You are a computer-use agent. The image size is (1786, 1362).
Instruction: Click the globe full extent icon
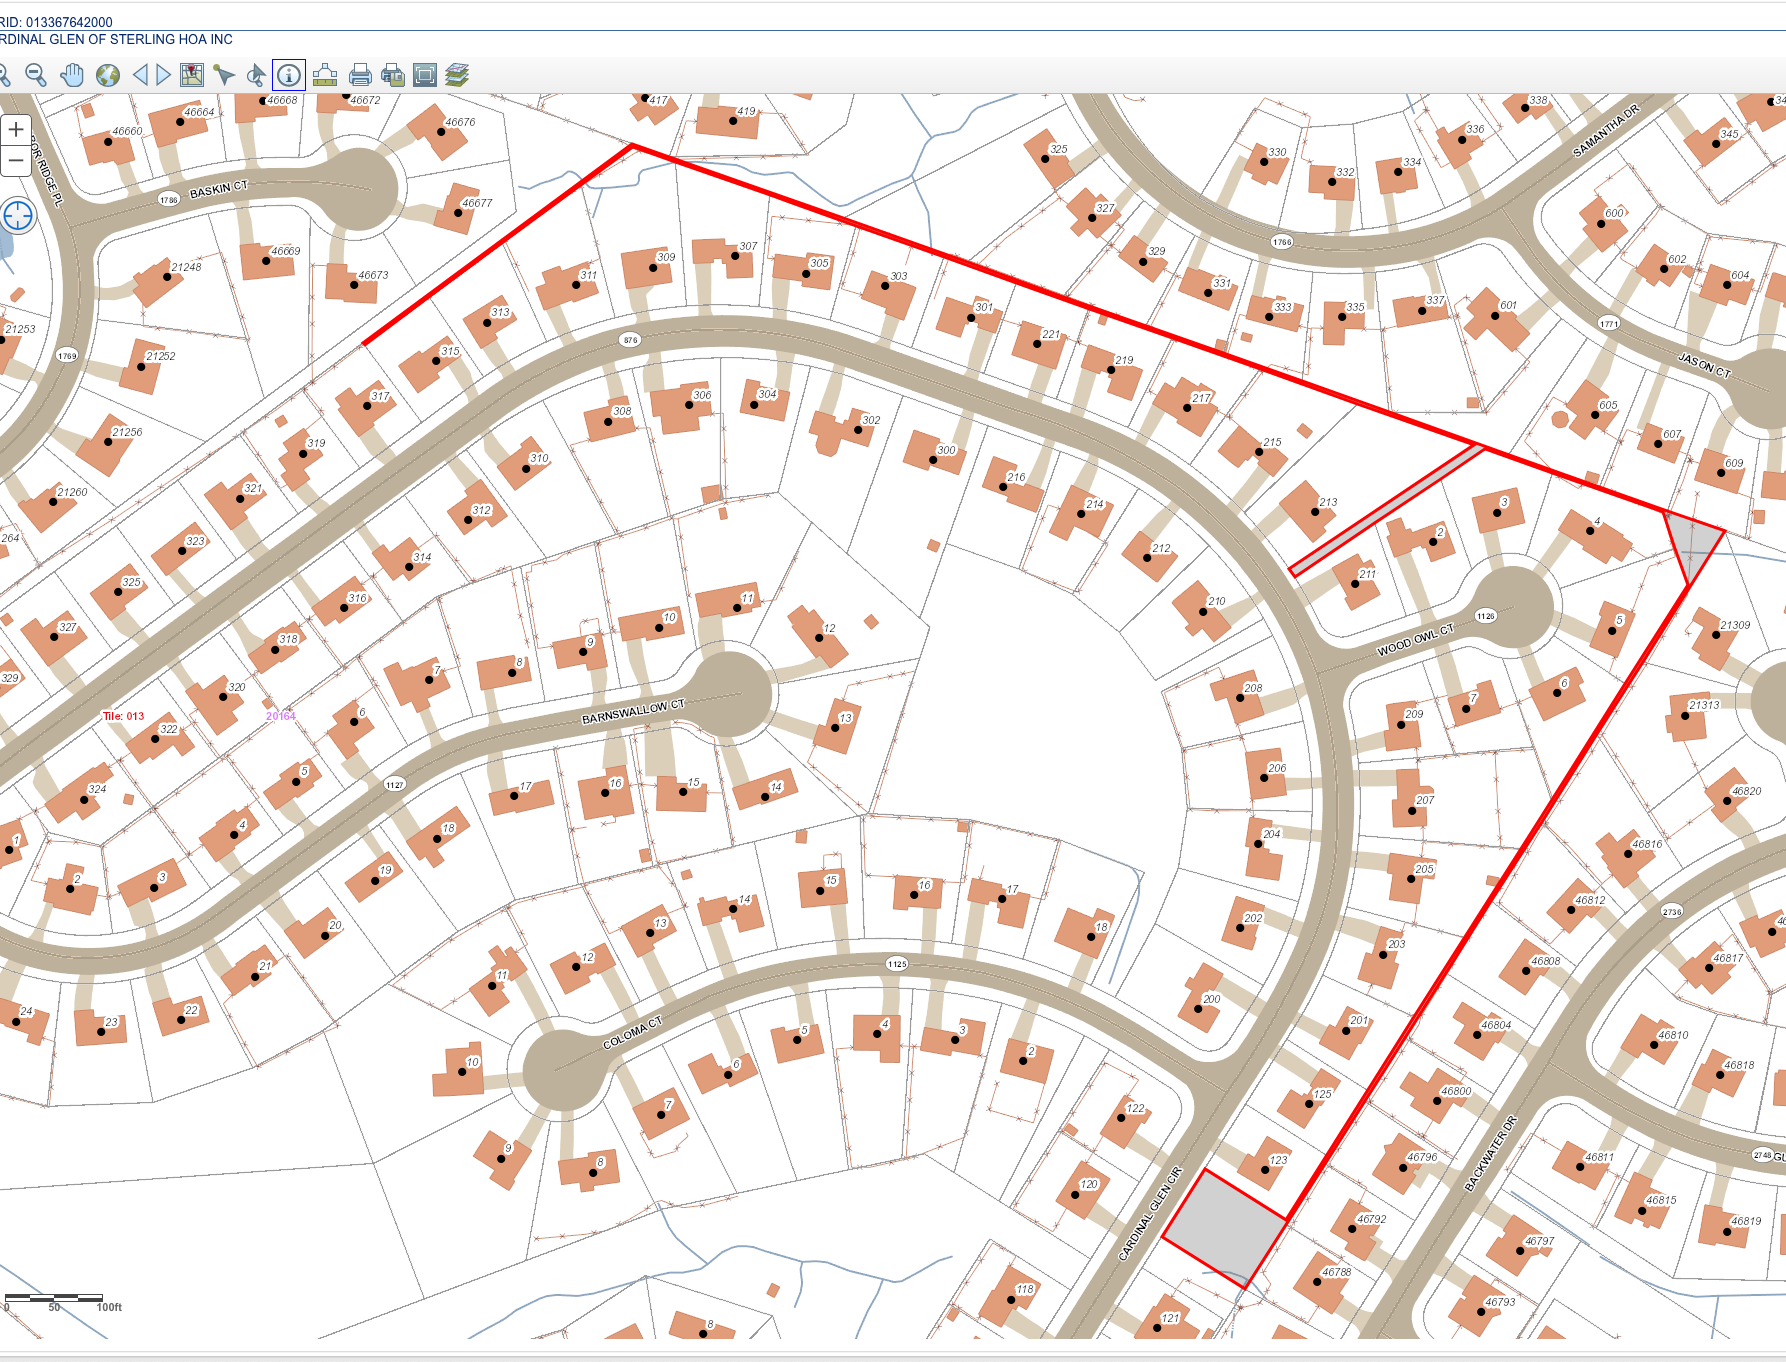pyautogui.click(x=108, y=75)
